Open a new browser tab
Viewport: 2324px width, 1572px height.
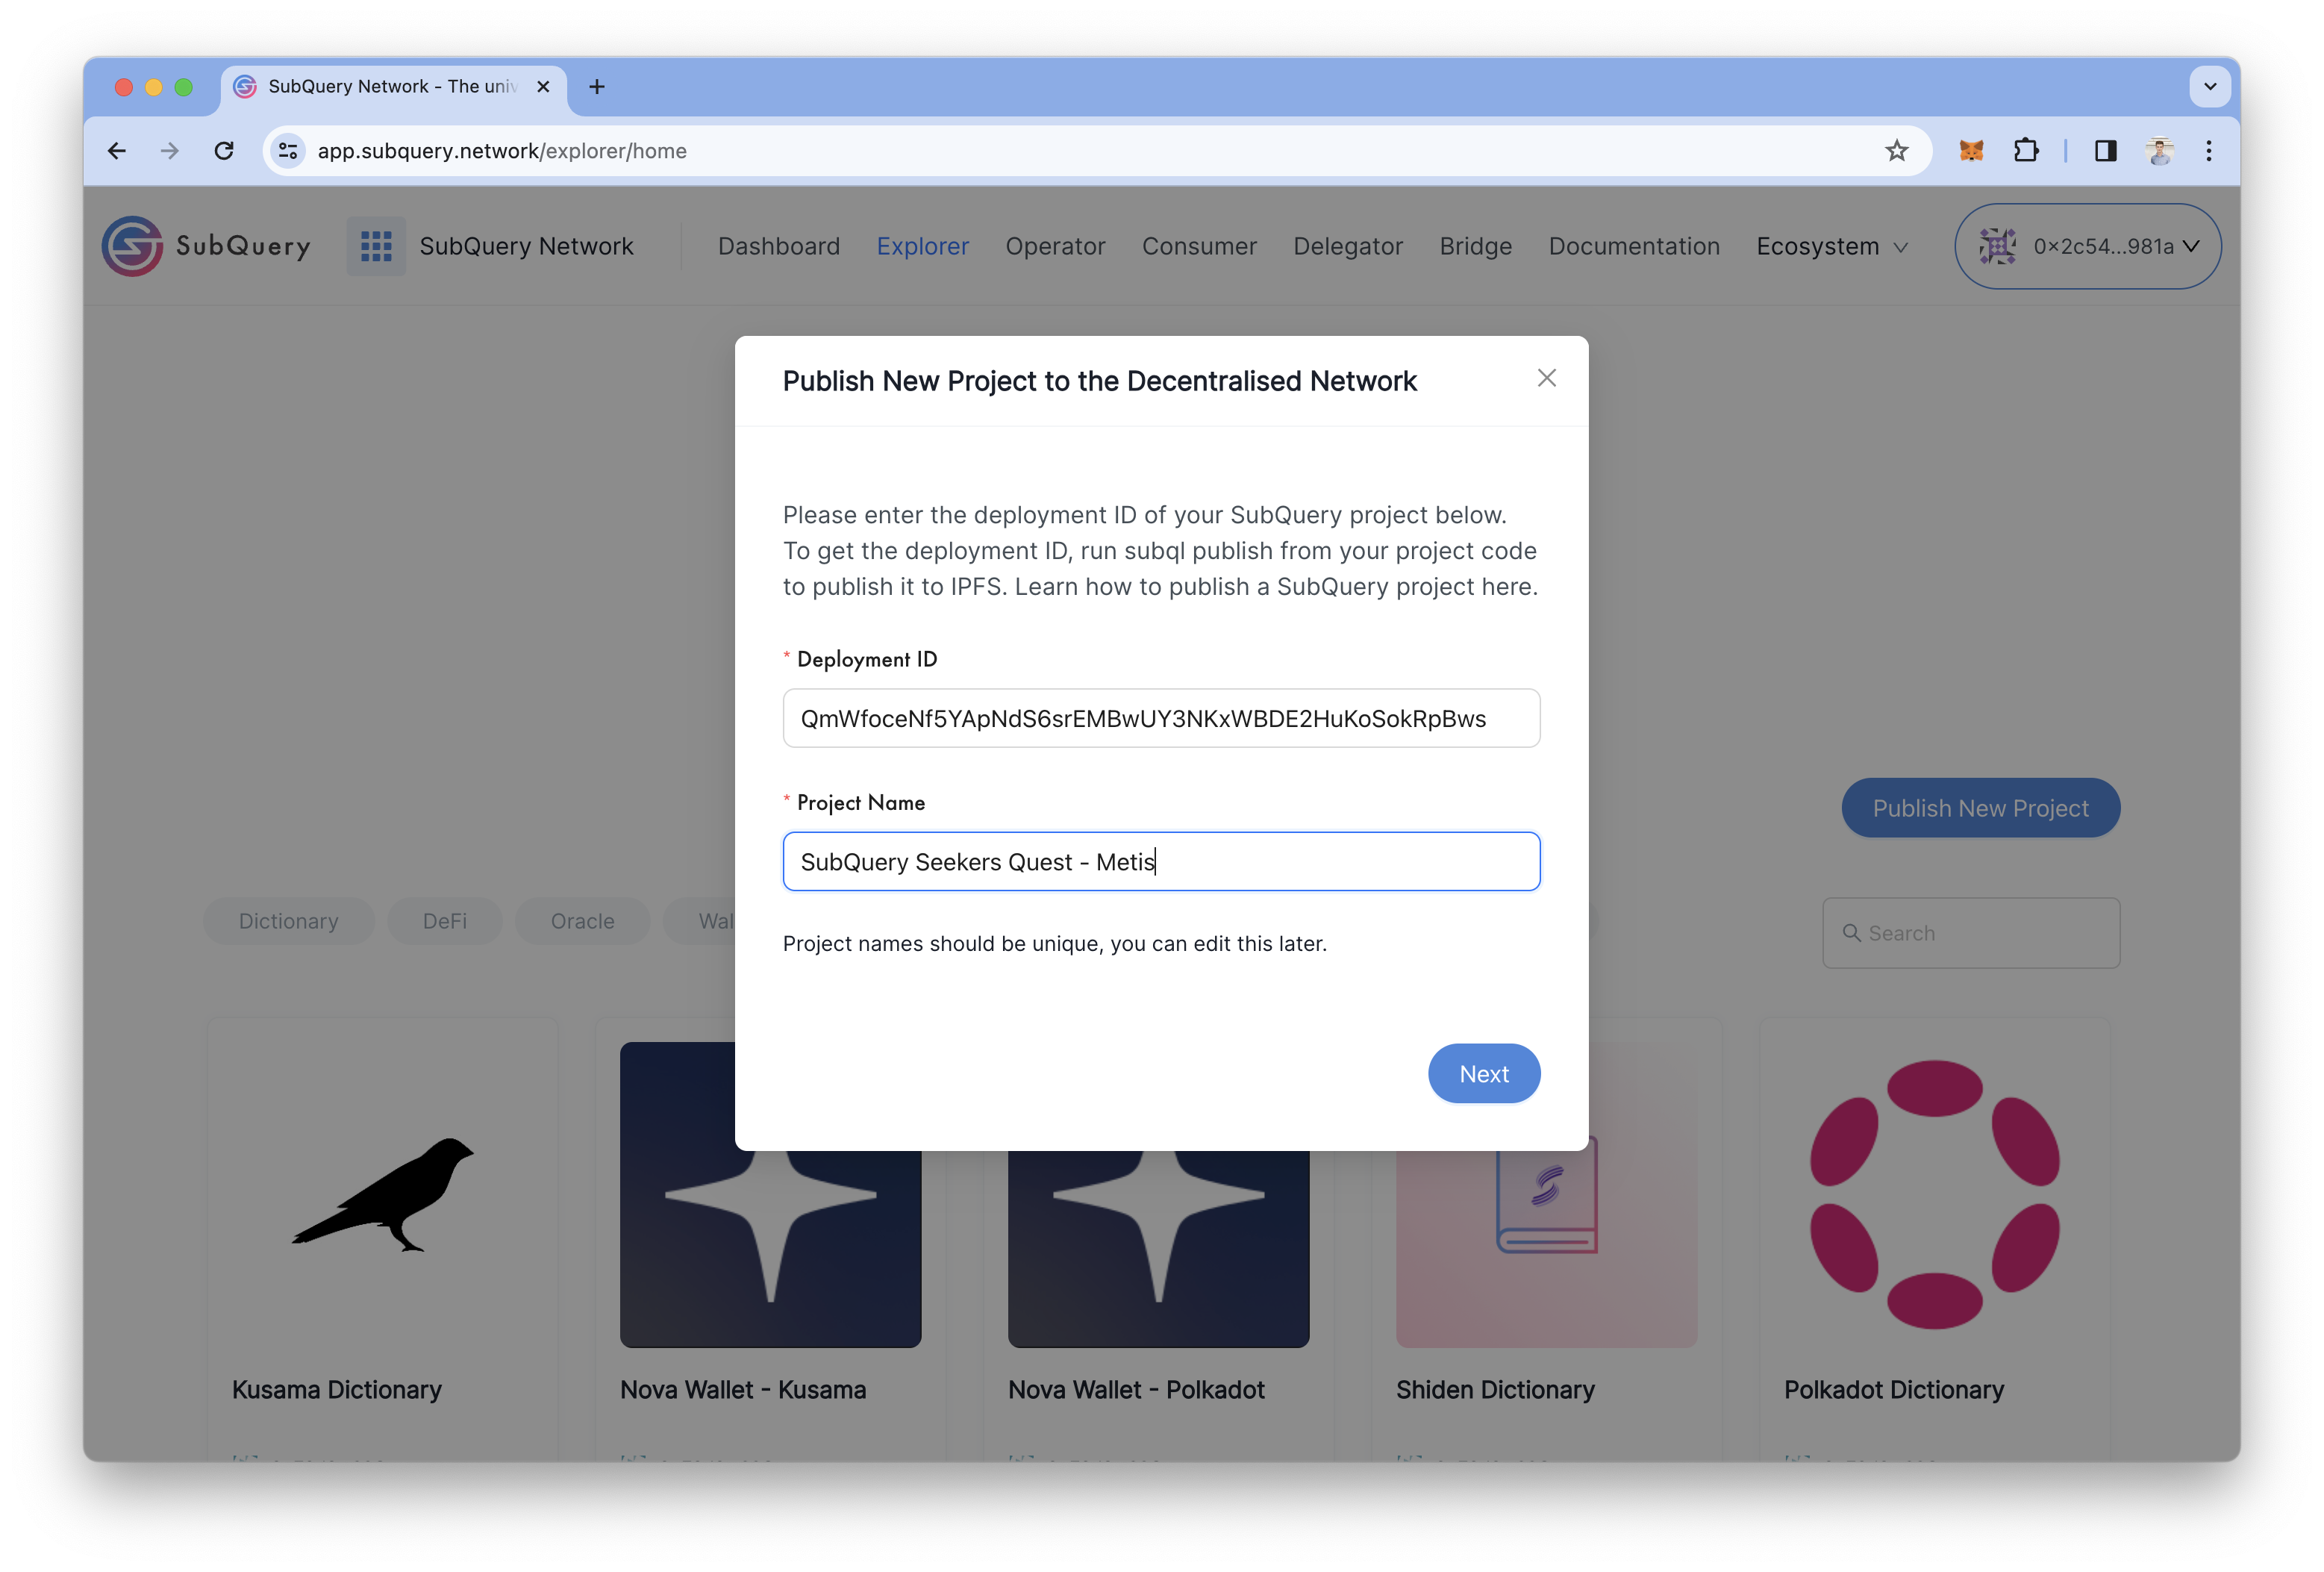[x=597, y=87]
